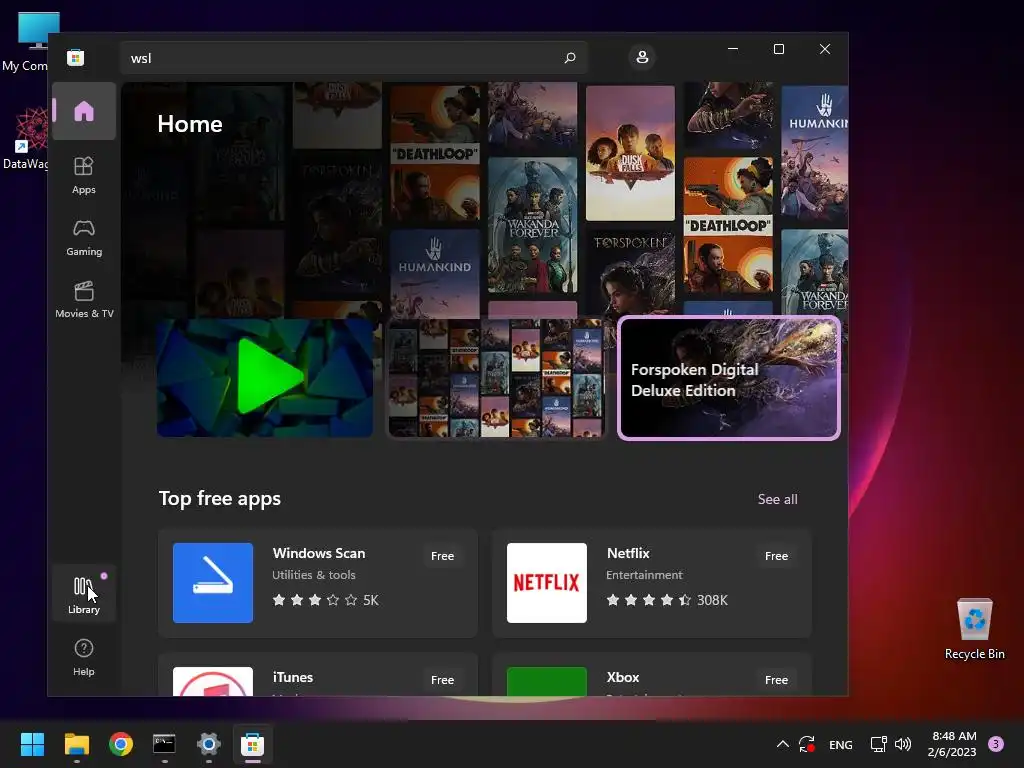Open the movie collage promo tile
The image size is (1024, 768).
click(x=496, y=377)
